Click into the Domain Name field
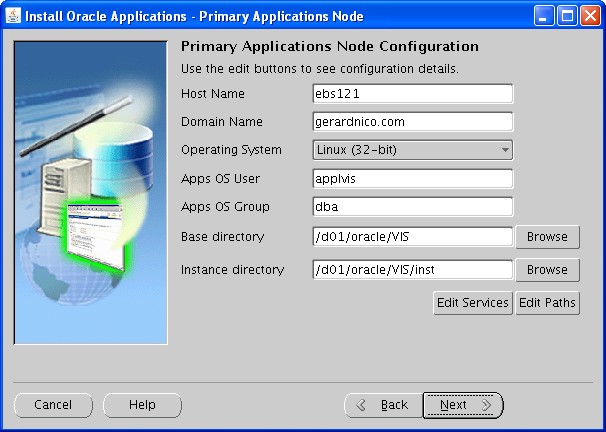The width and height of the screenshot is (606, 432). [x=413, y=122]
